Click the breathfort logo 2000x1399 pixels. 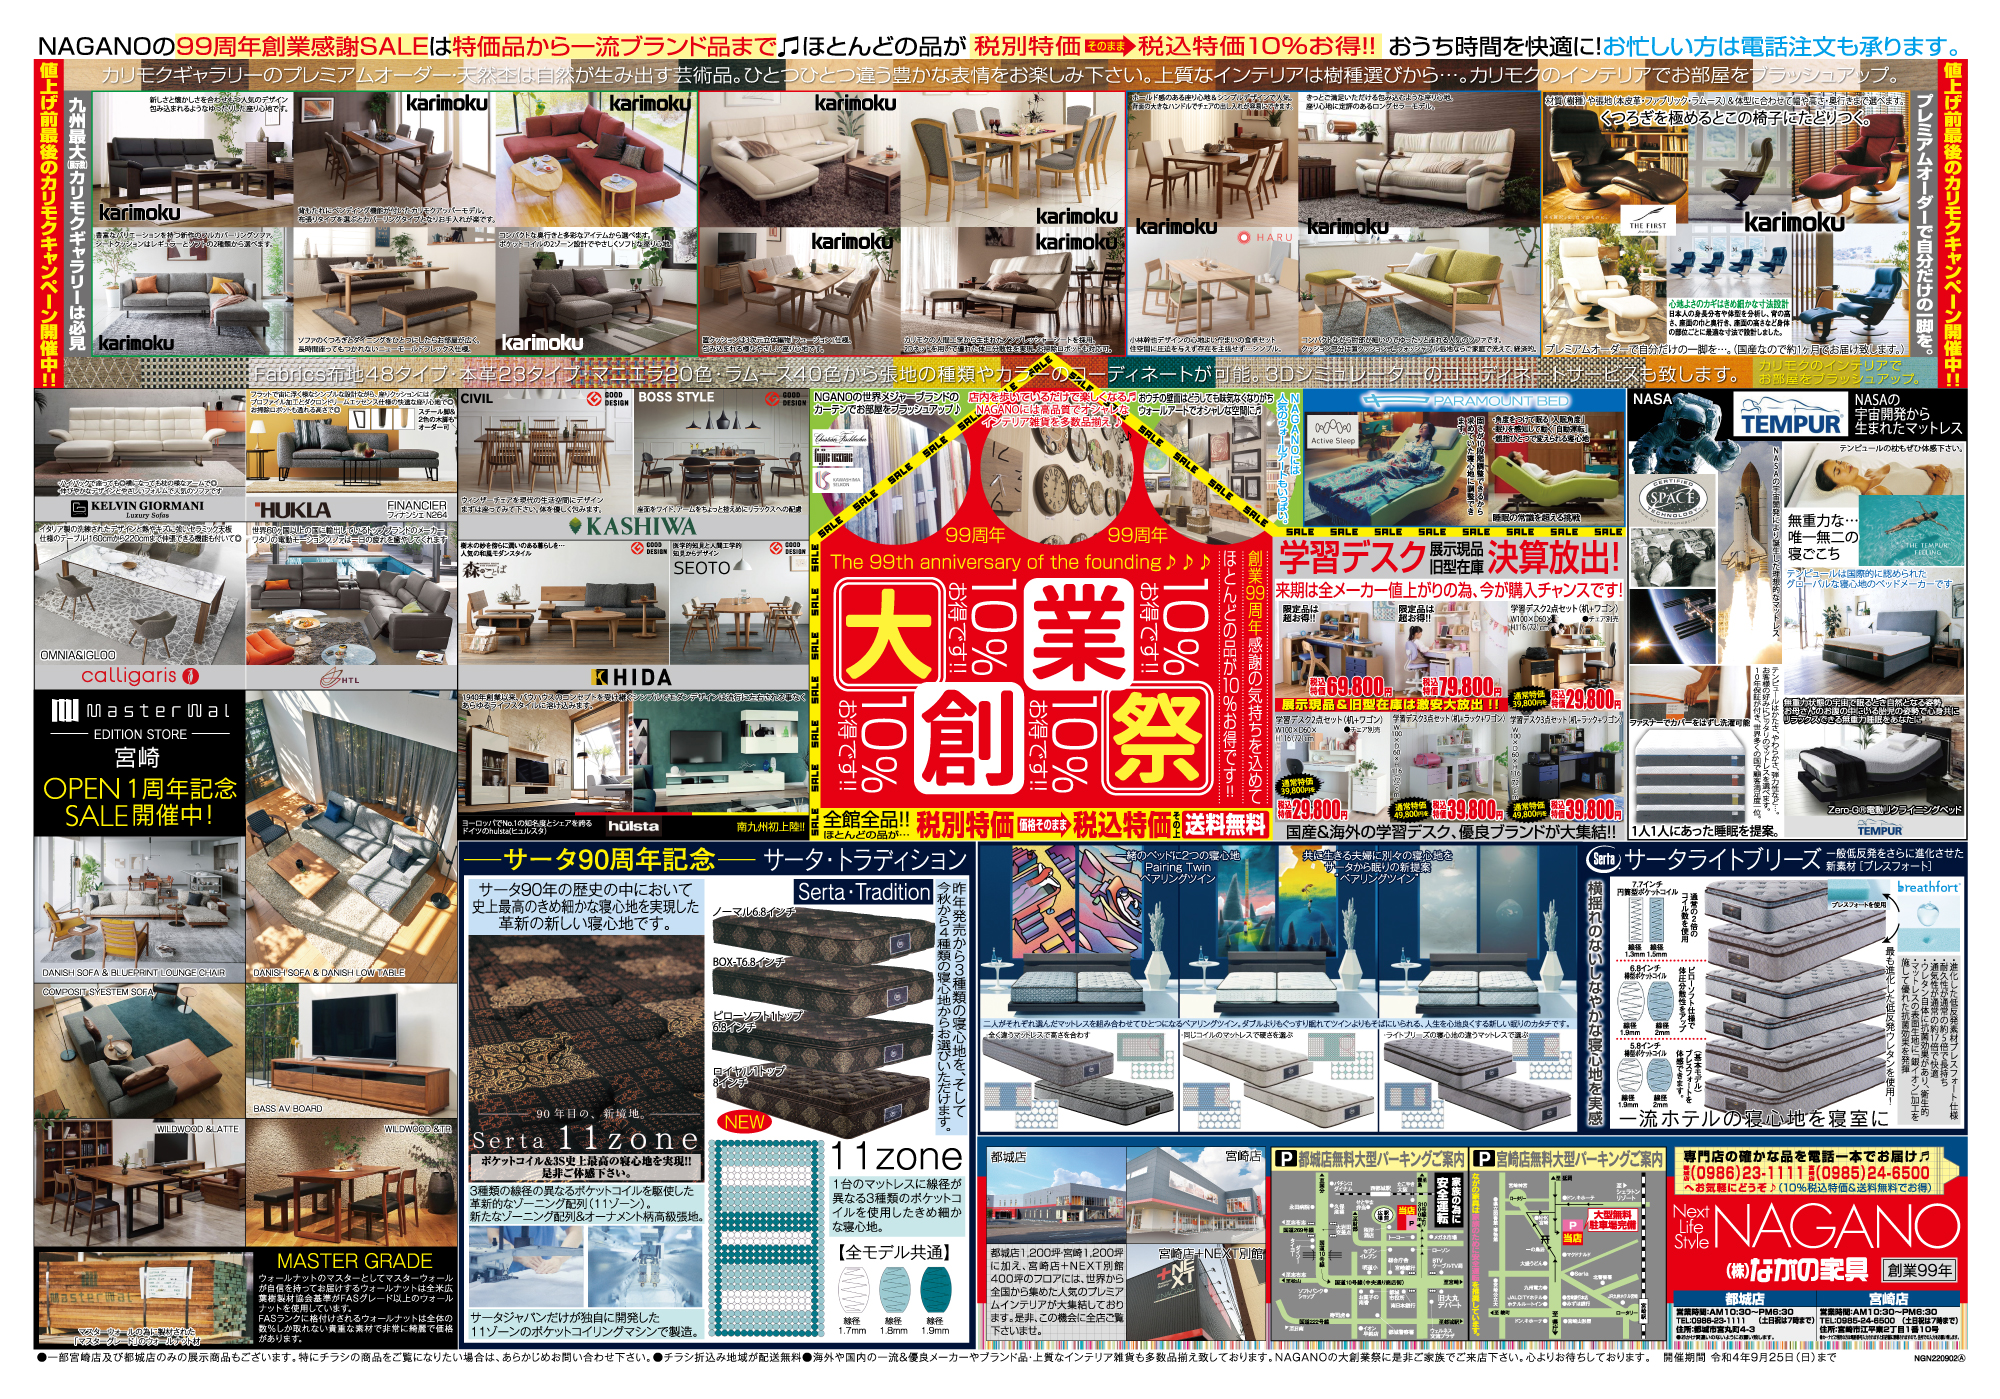(x=1927, y=887)
